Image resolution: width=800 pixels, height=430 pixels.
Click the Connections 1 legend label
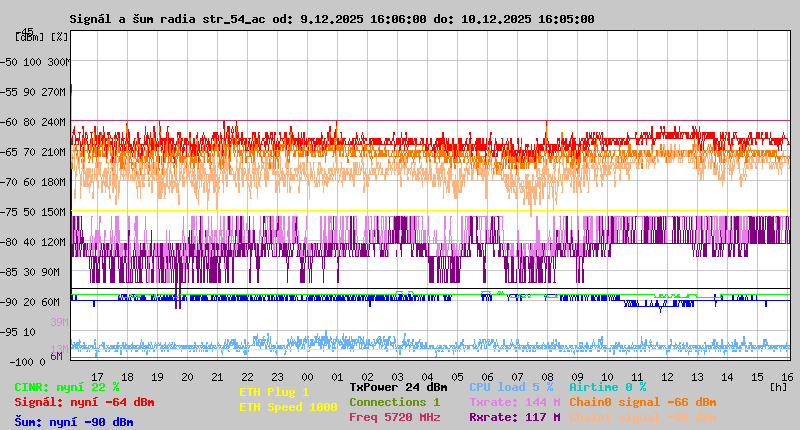394,402
